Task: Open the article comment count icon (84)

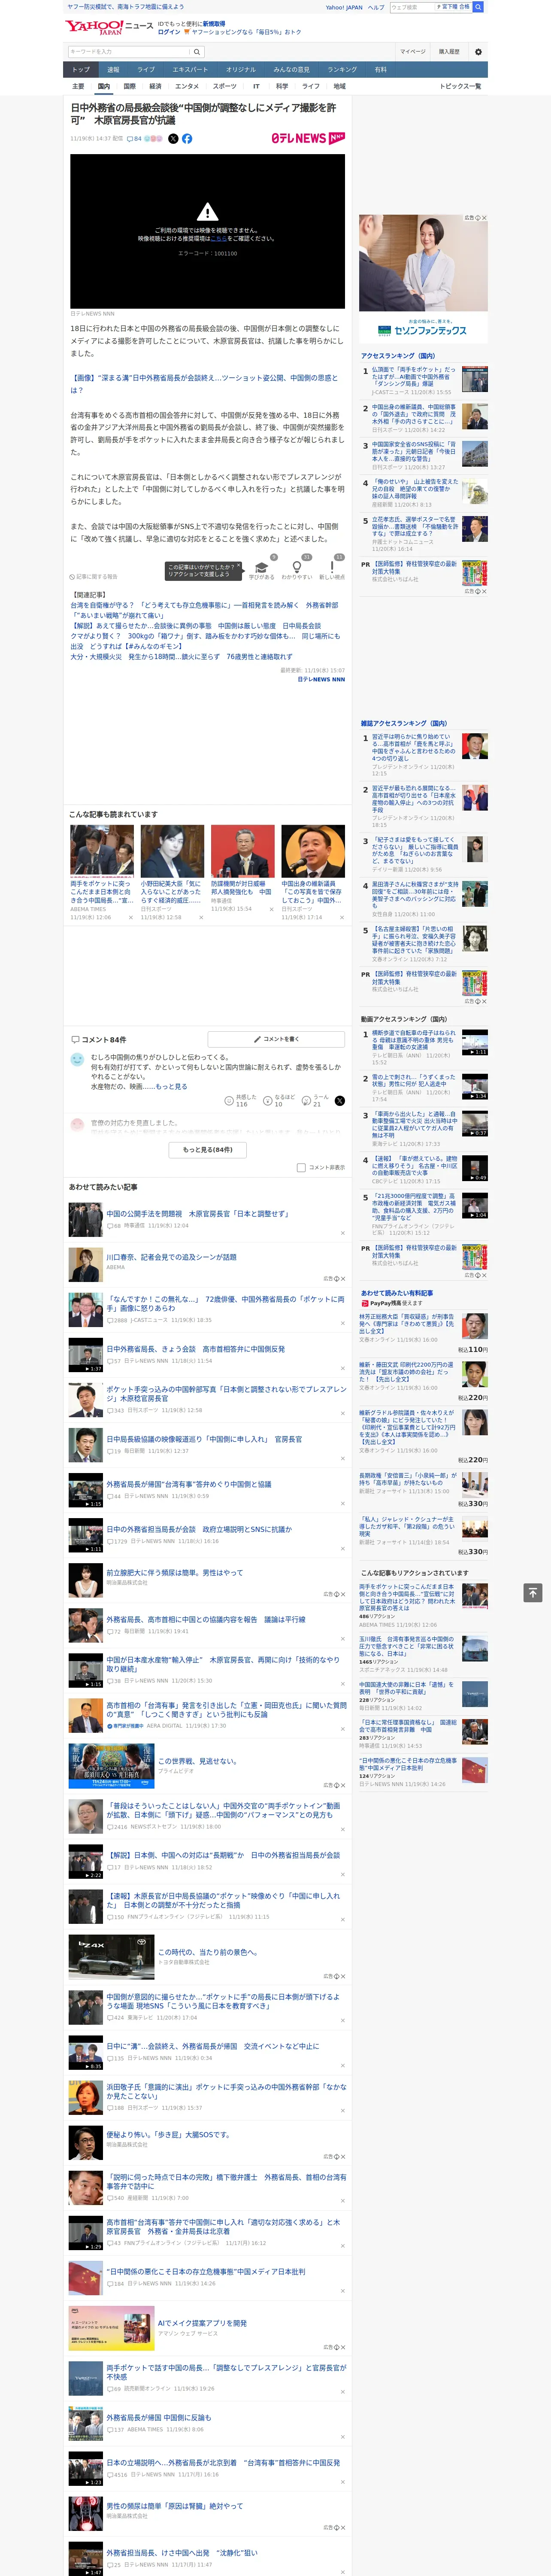Action: [x=134, y=139]
